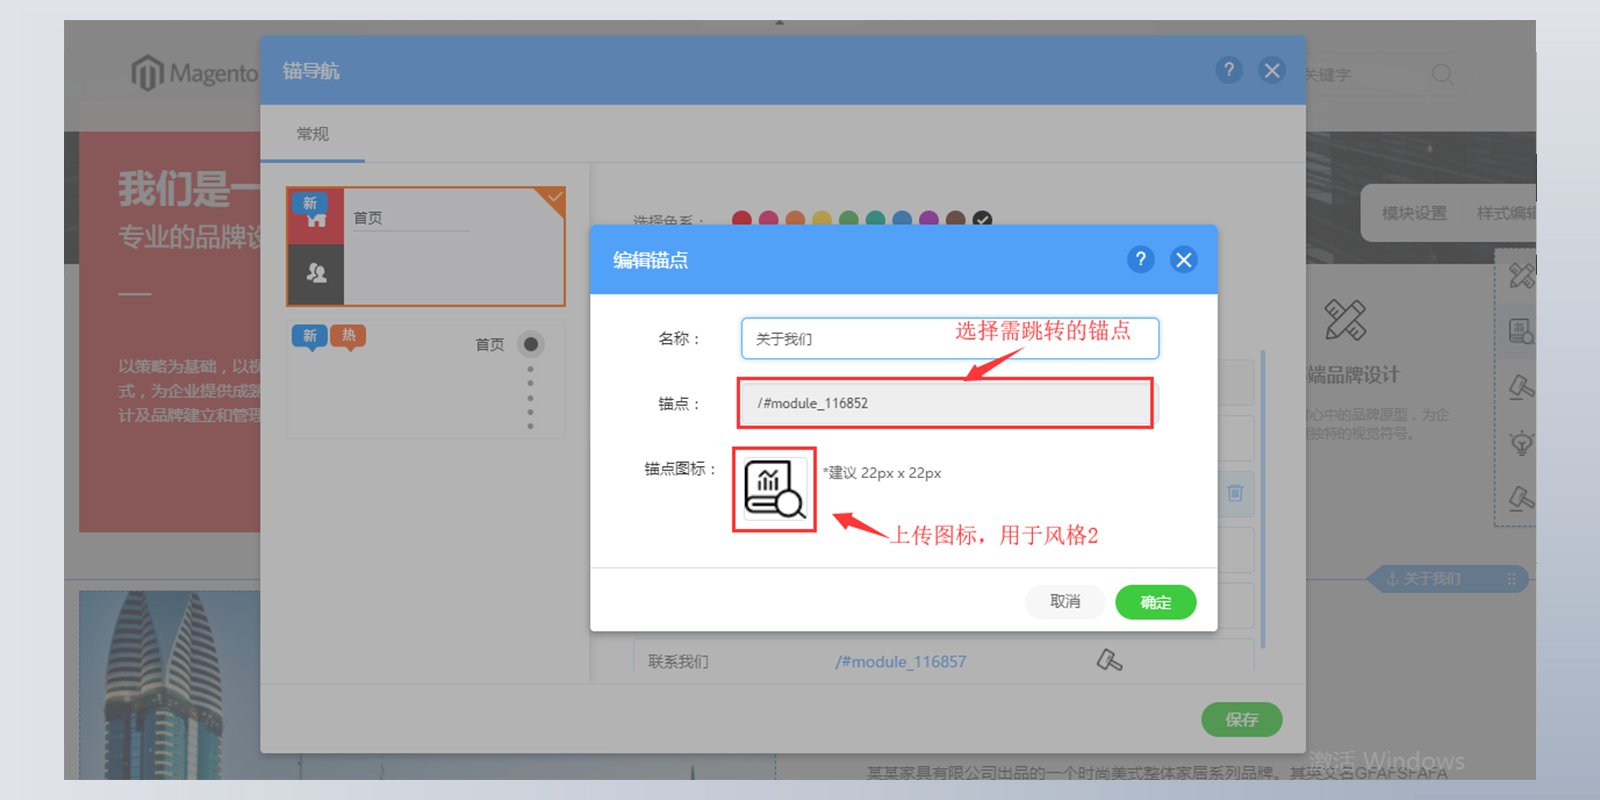Image resolution: width=1600 pixels, height=800 pixels.
Task: Confirm with the green 确定 button
Action: tap(1155, 602)
